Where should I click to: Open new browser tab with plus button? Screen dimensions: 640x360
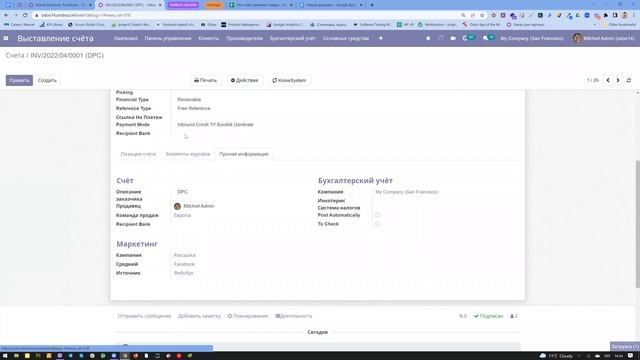[x=372, y=5]
